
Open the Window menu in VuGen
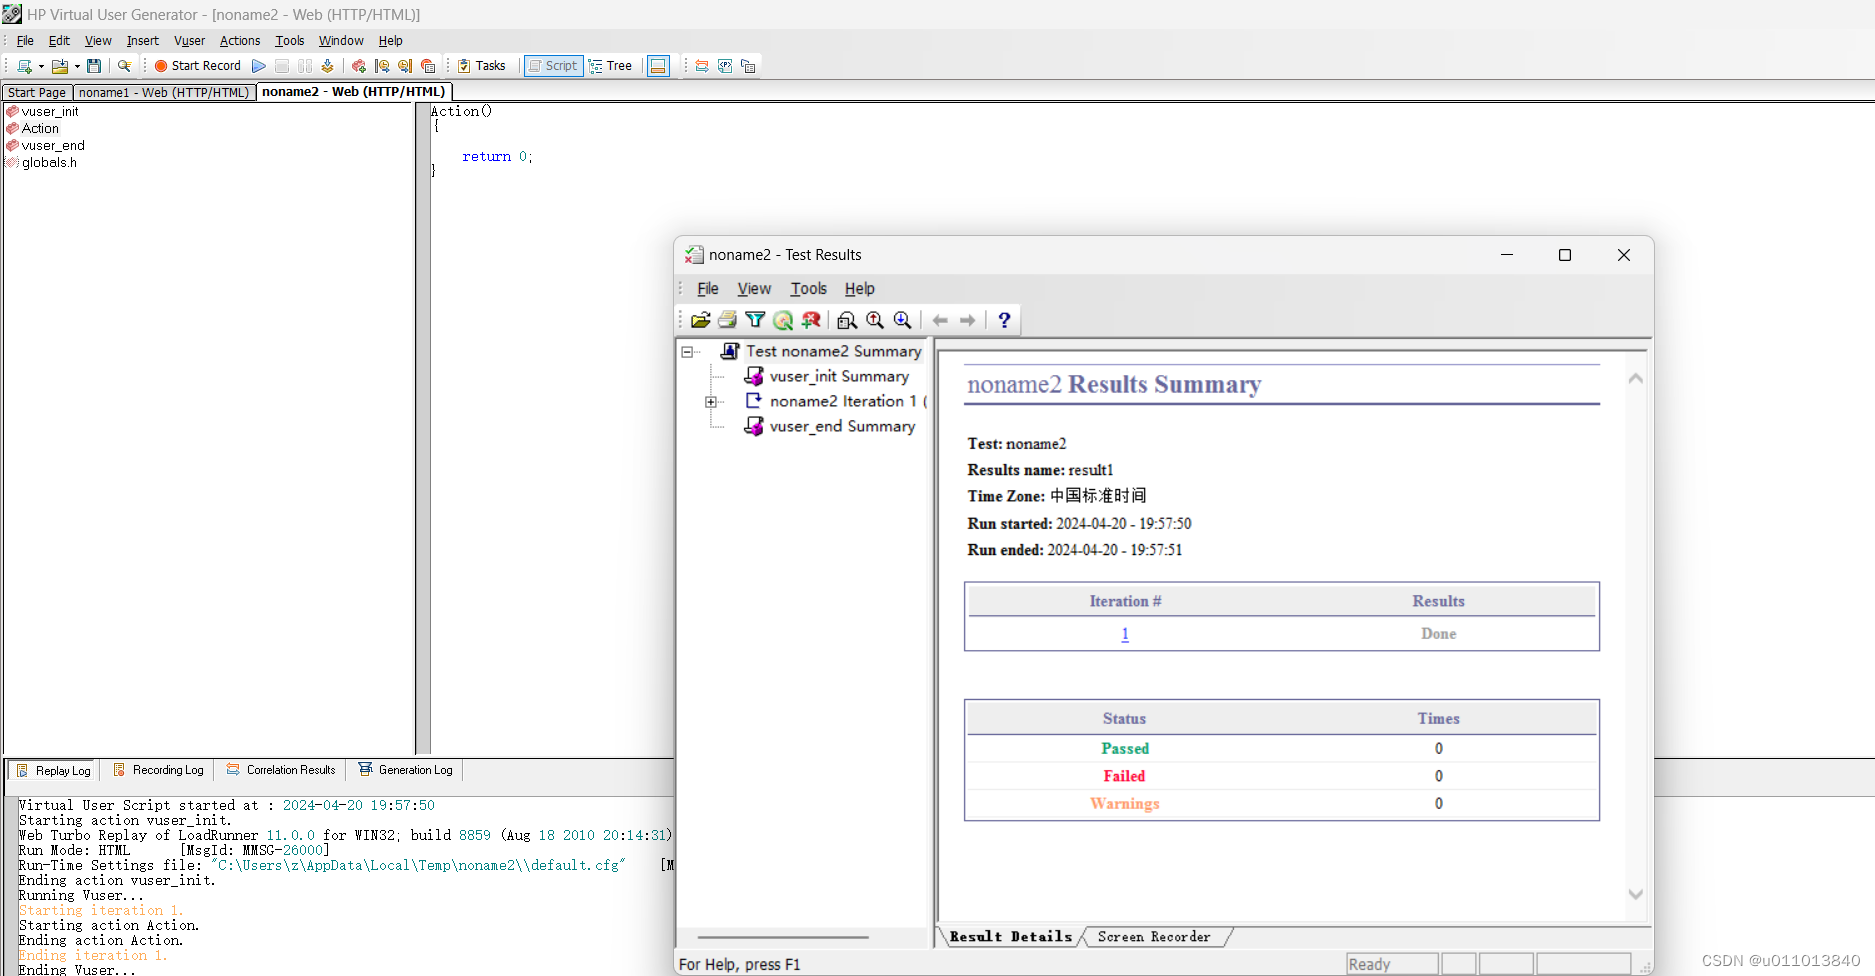click(x=341, y=41)
